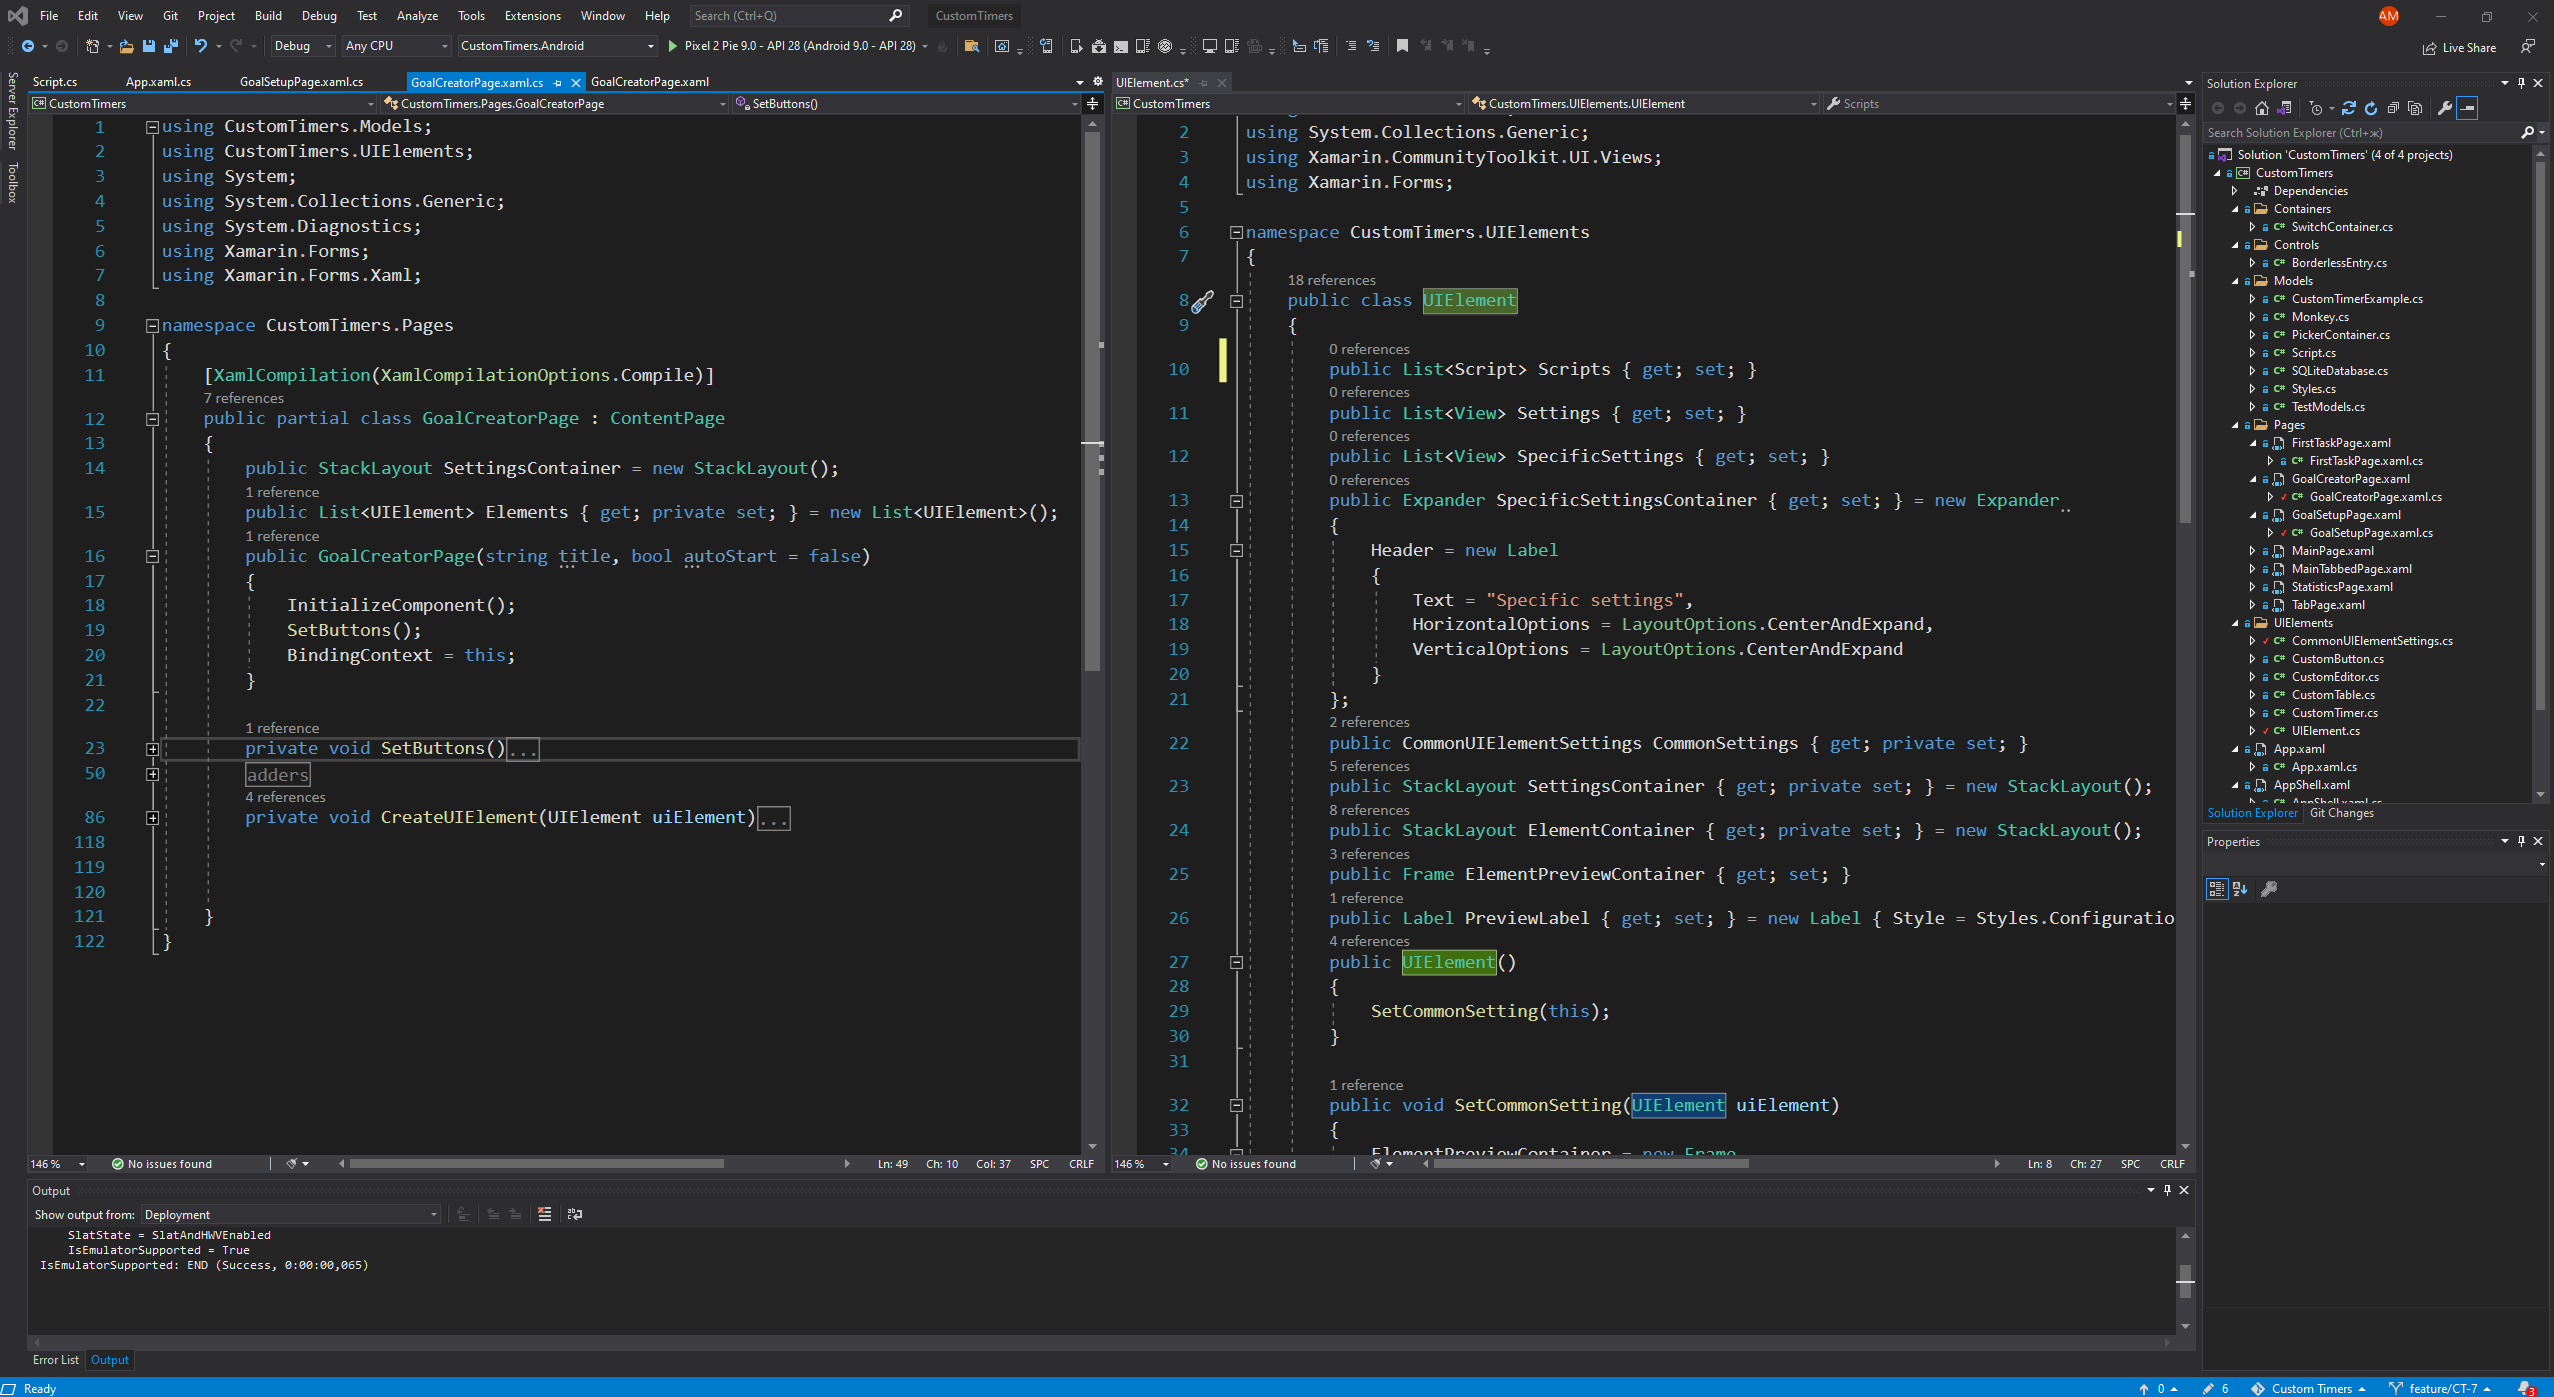This screenshot has width=2554, height=1397.
Task: Click the Open File folder icon
Action: pyautogui.click(x=126, y=46)
